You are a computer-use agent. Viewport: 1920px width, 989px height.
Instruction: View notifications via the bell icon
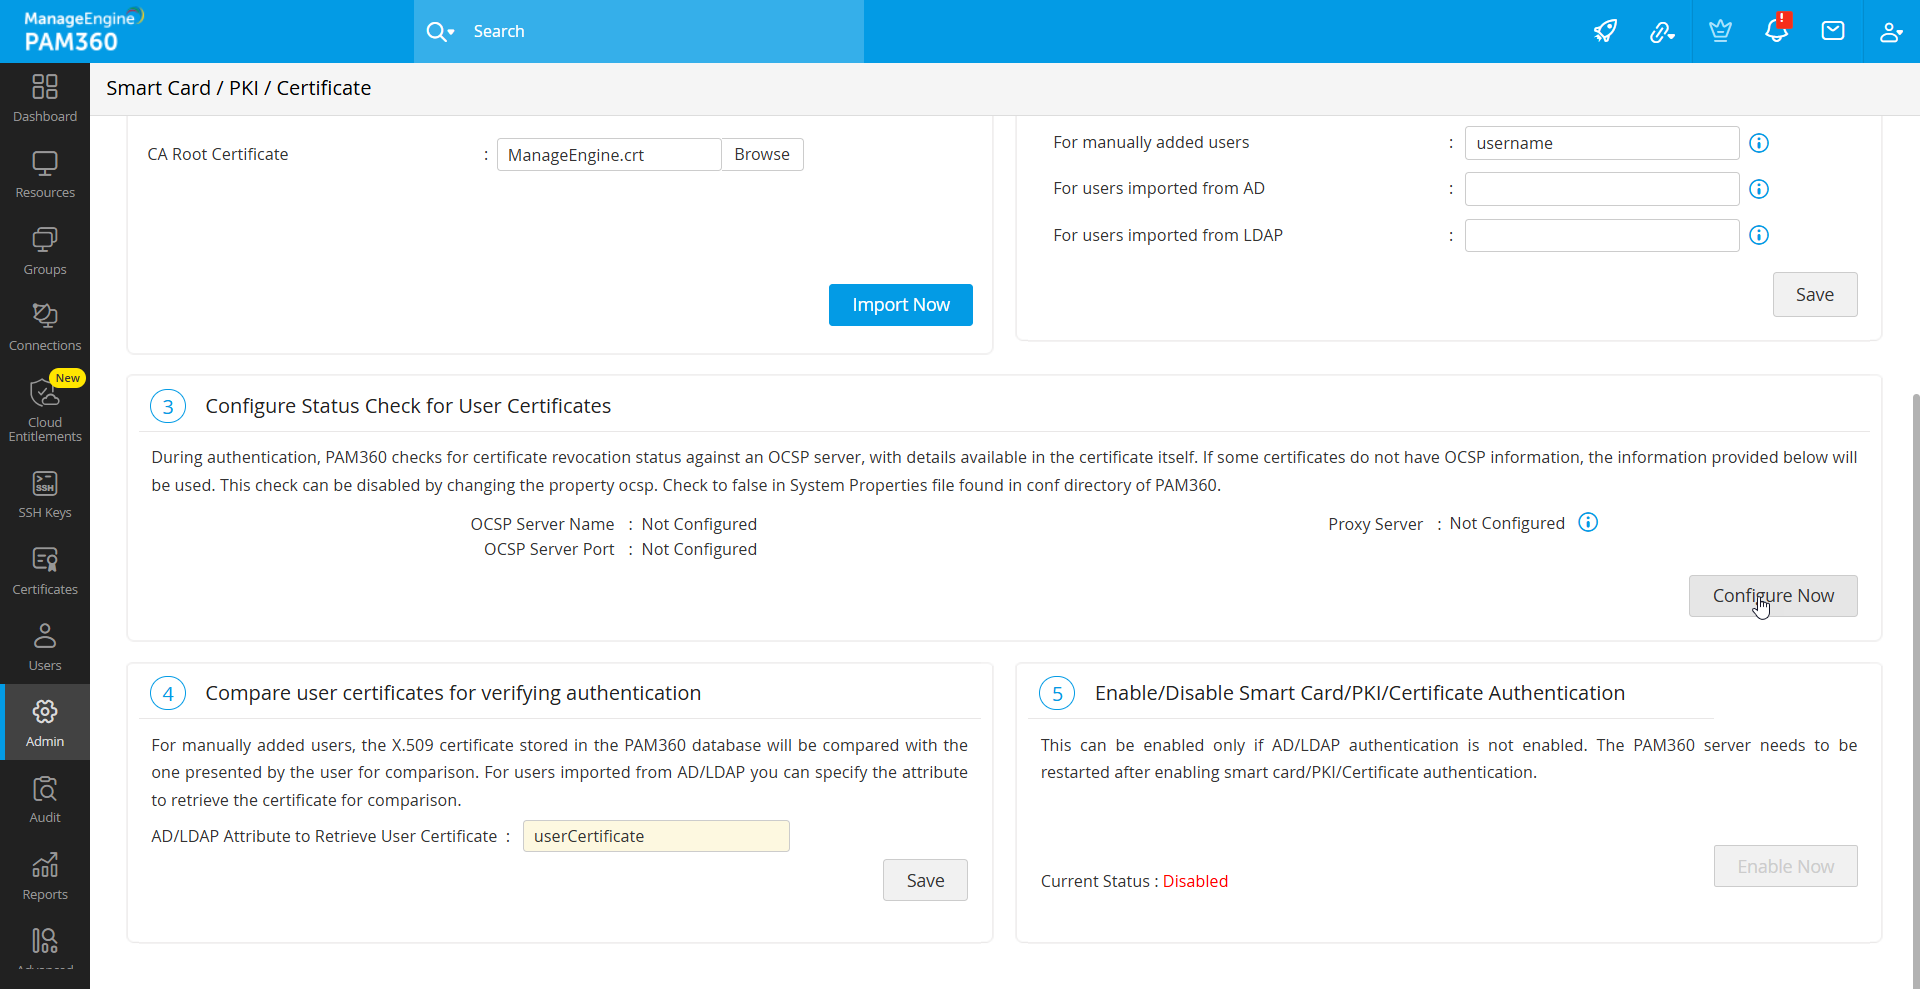[1776, 31]
